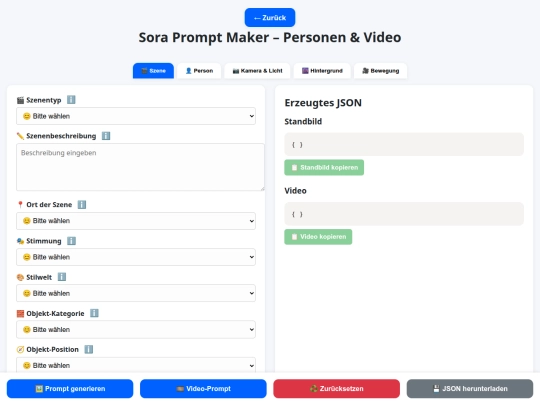540x405 pixels.
Task: Click Video kopieren button
Action: [318, 237]
